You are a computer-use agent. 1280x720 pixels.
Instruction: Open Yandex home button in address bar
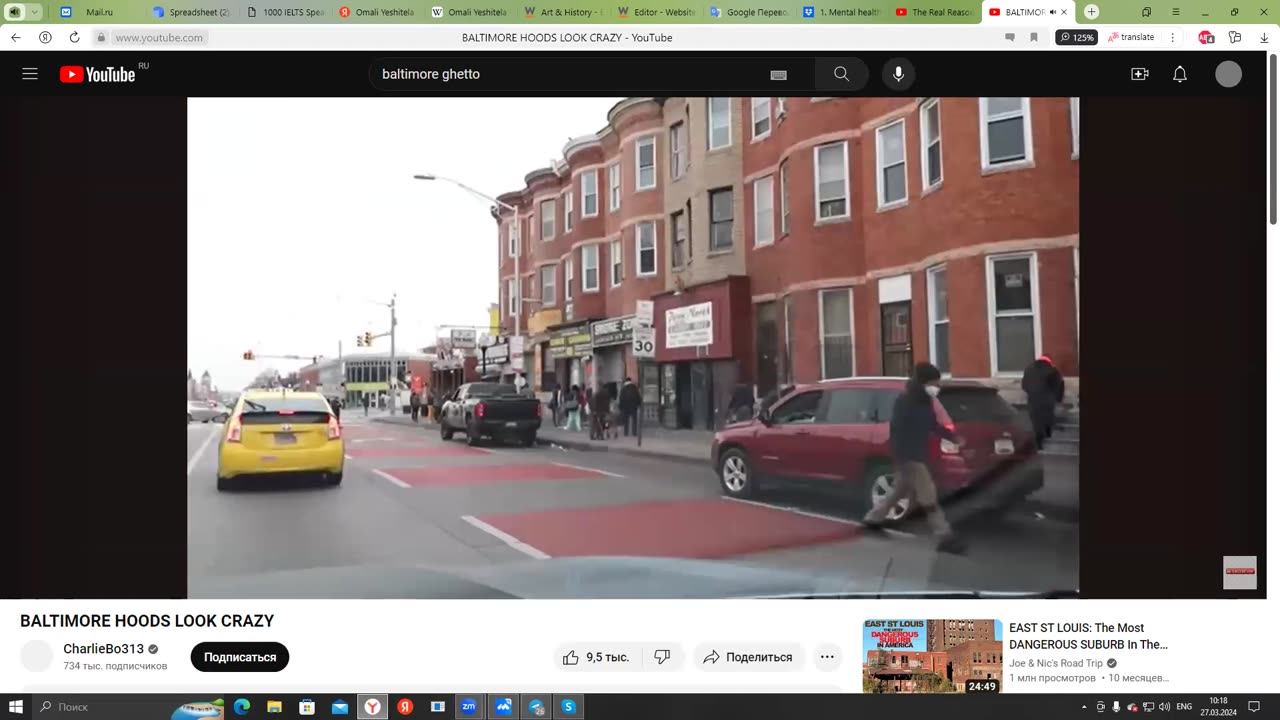coord(45,37)
